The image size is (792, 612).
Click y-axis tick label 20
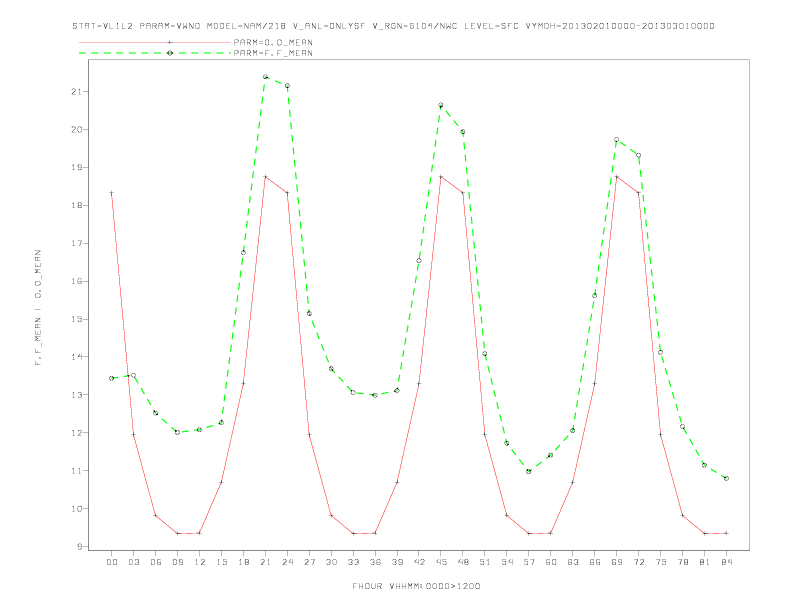tap(76, 130)
